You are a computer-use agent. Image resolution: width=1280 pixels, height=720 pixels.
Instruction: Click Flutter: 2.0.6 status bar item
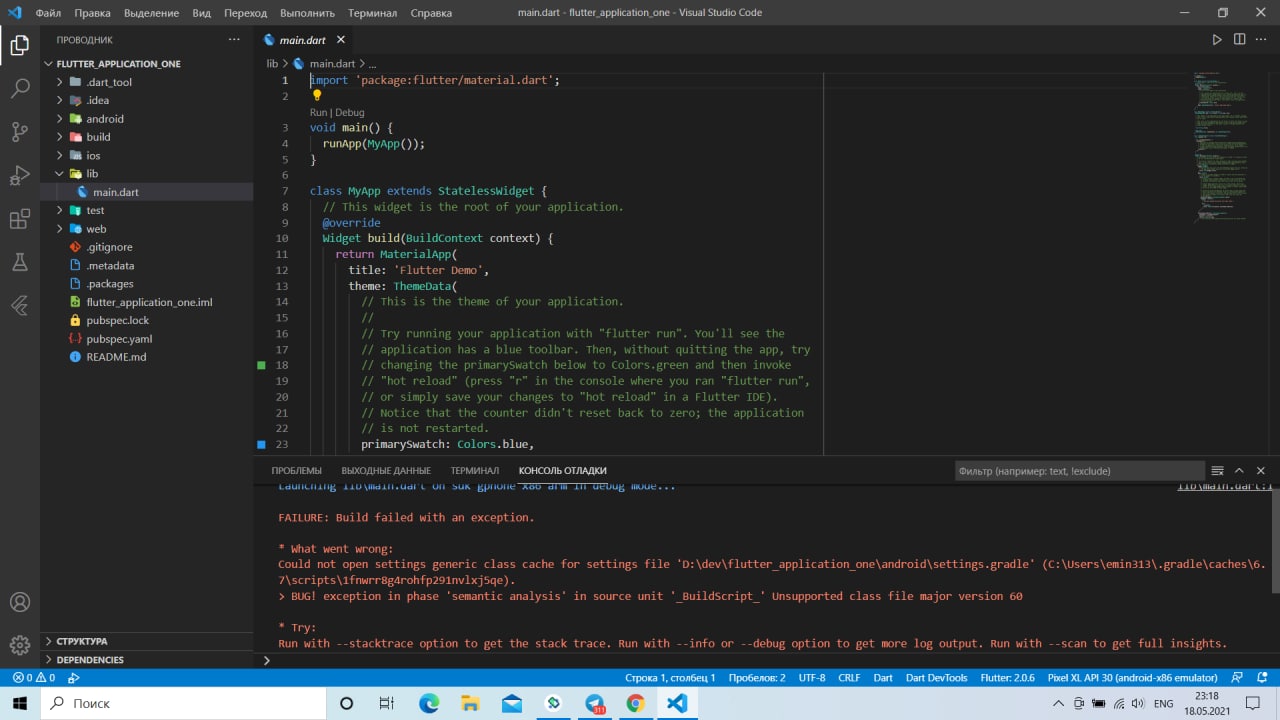[1007, 678]
